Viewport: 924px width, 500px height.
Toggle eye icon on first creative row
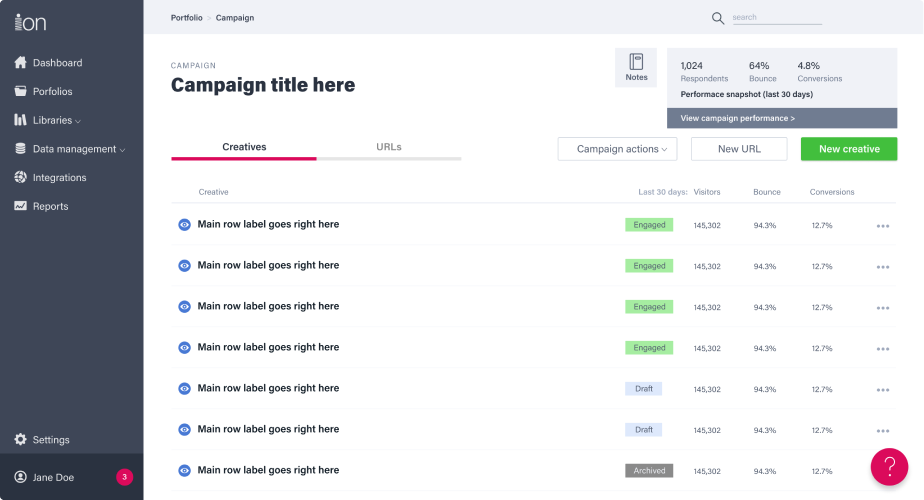pyautogui.click(x=184, y=225)
